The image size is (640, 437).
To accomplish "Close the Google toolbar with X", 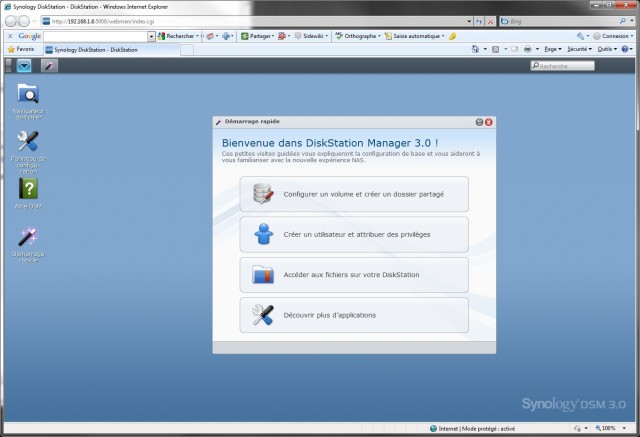I will (x=11, y=36).
